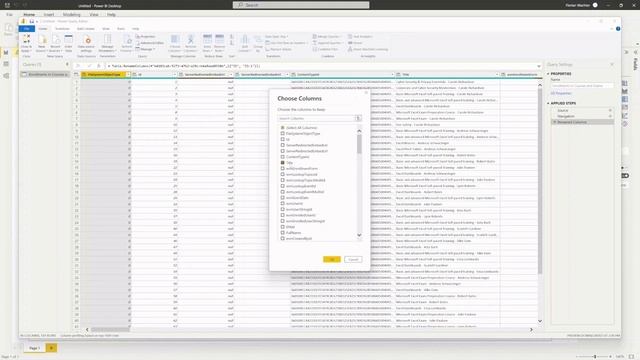Open the ContentTypeId column filter dropdown
The height and width of the screenshot is (360, 640).
(x=392, y=75)
